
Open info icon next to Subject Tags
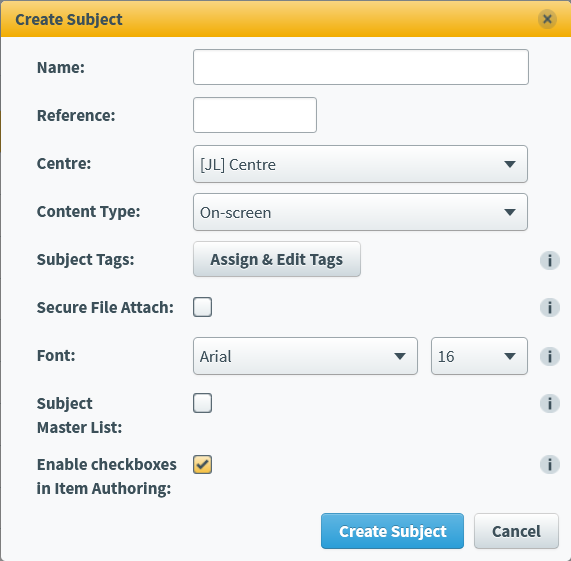click(550, 260)
